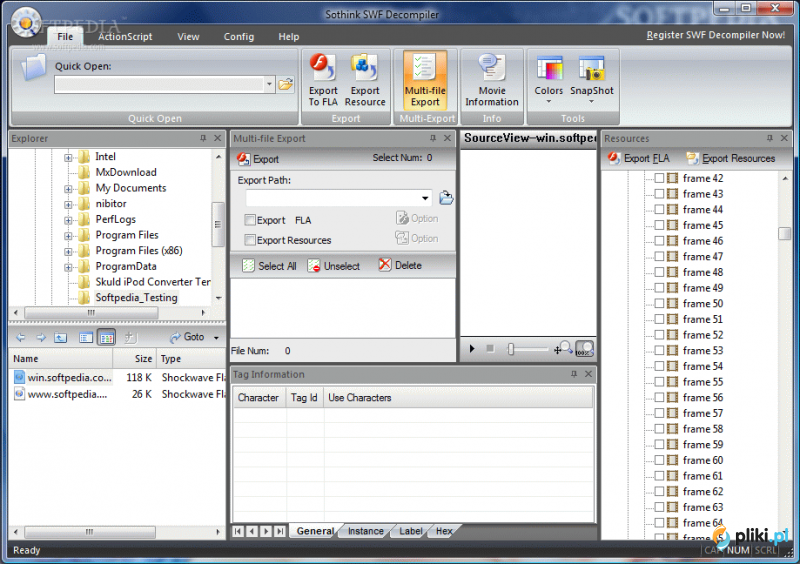Enable the Export Resources checkbox
The width and height of the screenshot is (800, 564).
click(x=250, y=240)
